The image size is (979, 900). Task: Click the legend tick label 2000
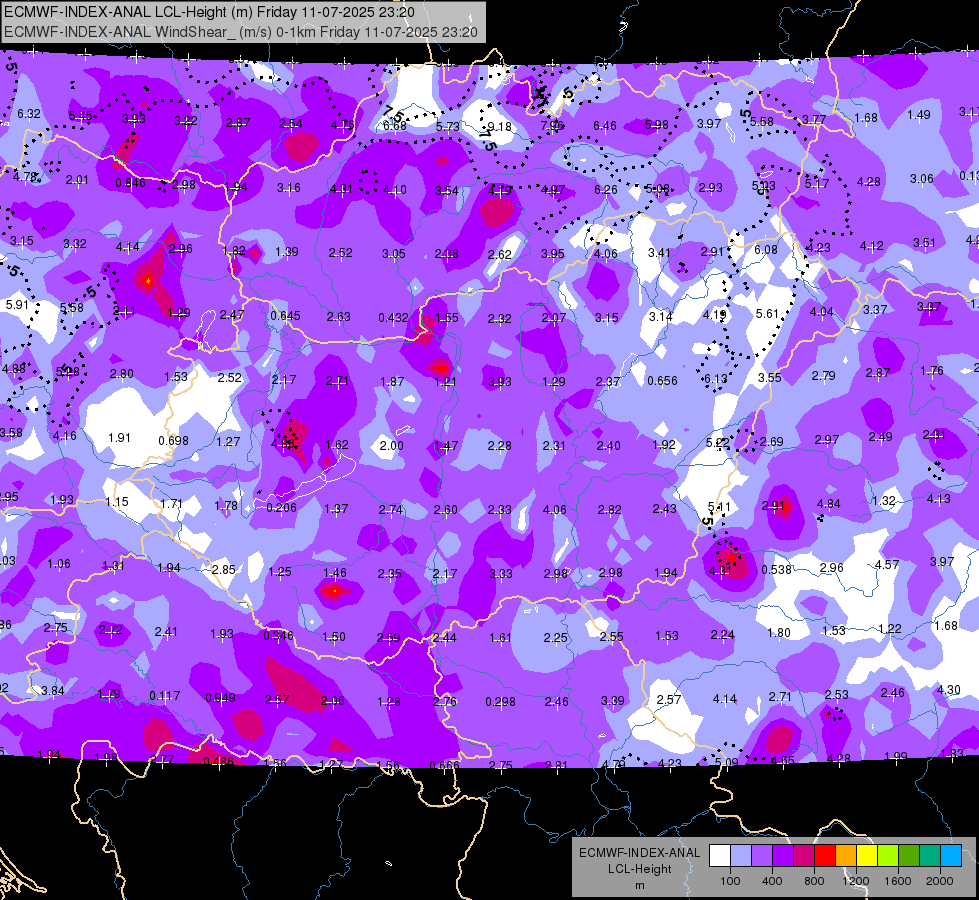coord(940,881)
